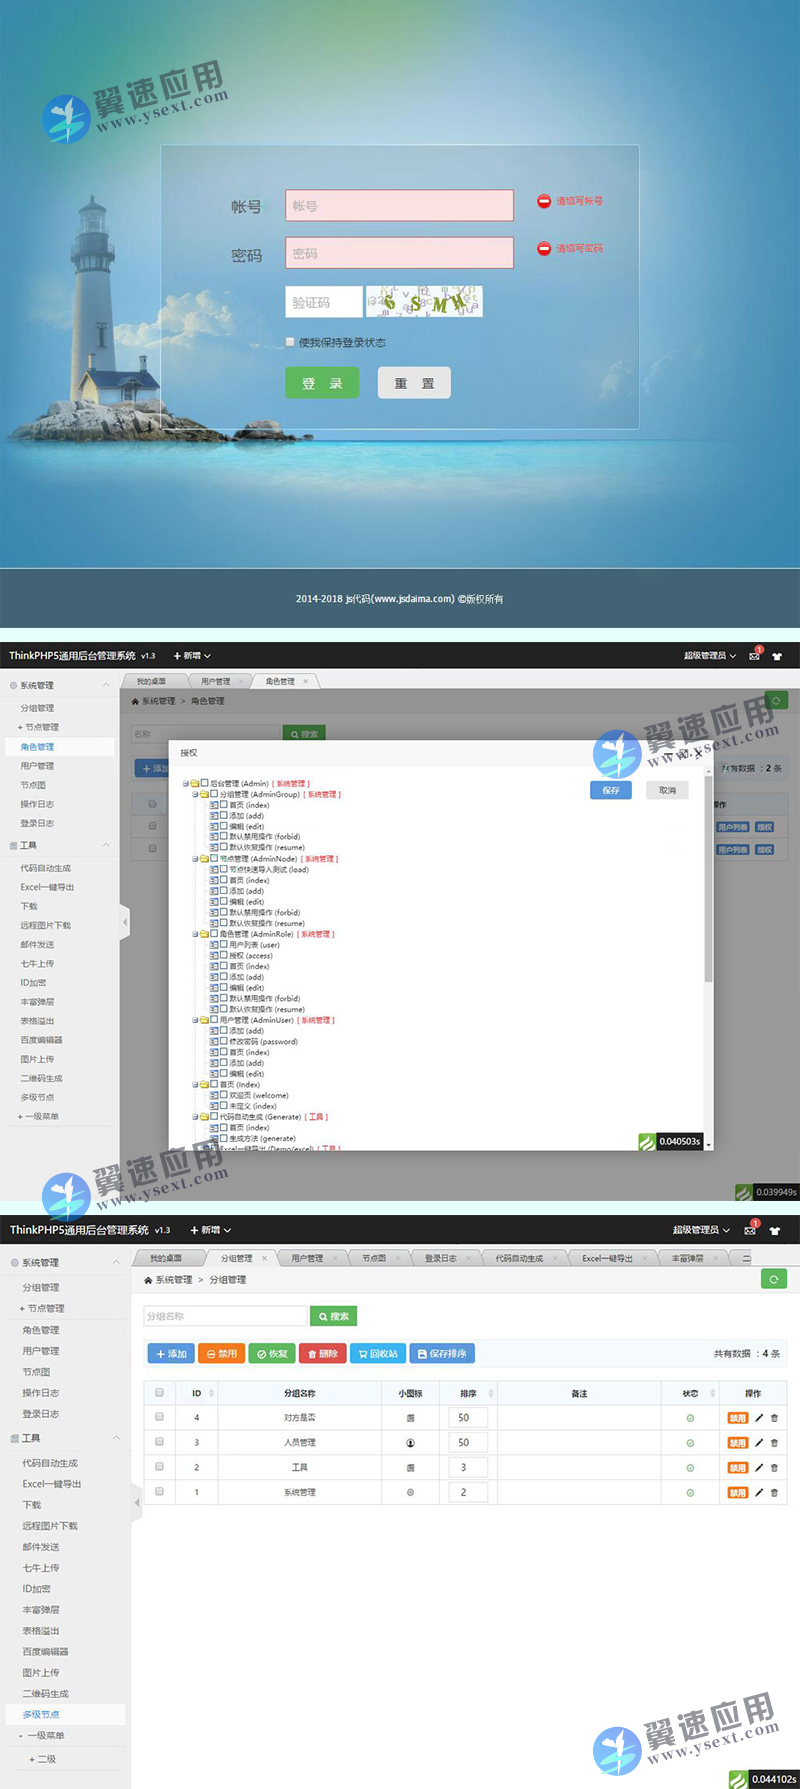This screenshot has height=1789, width=800.
Task: Switch to 代码自动生成 tab in 分组管理 window
Action: coord(519,1258)
